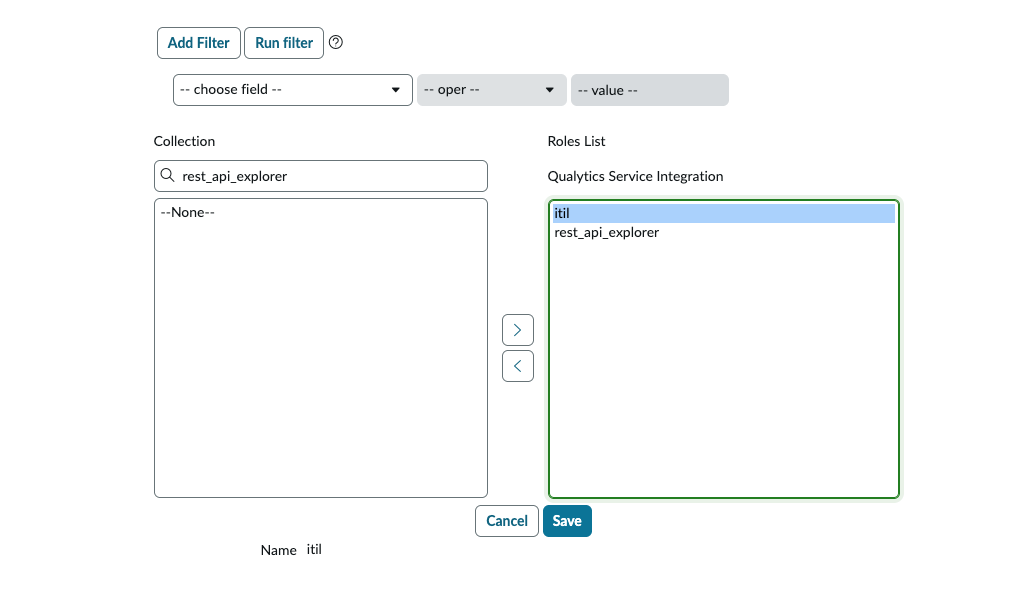1021x601 pixels.
Task: Click the 'Roles List' label
Action: tap(576, 142)
